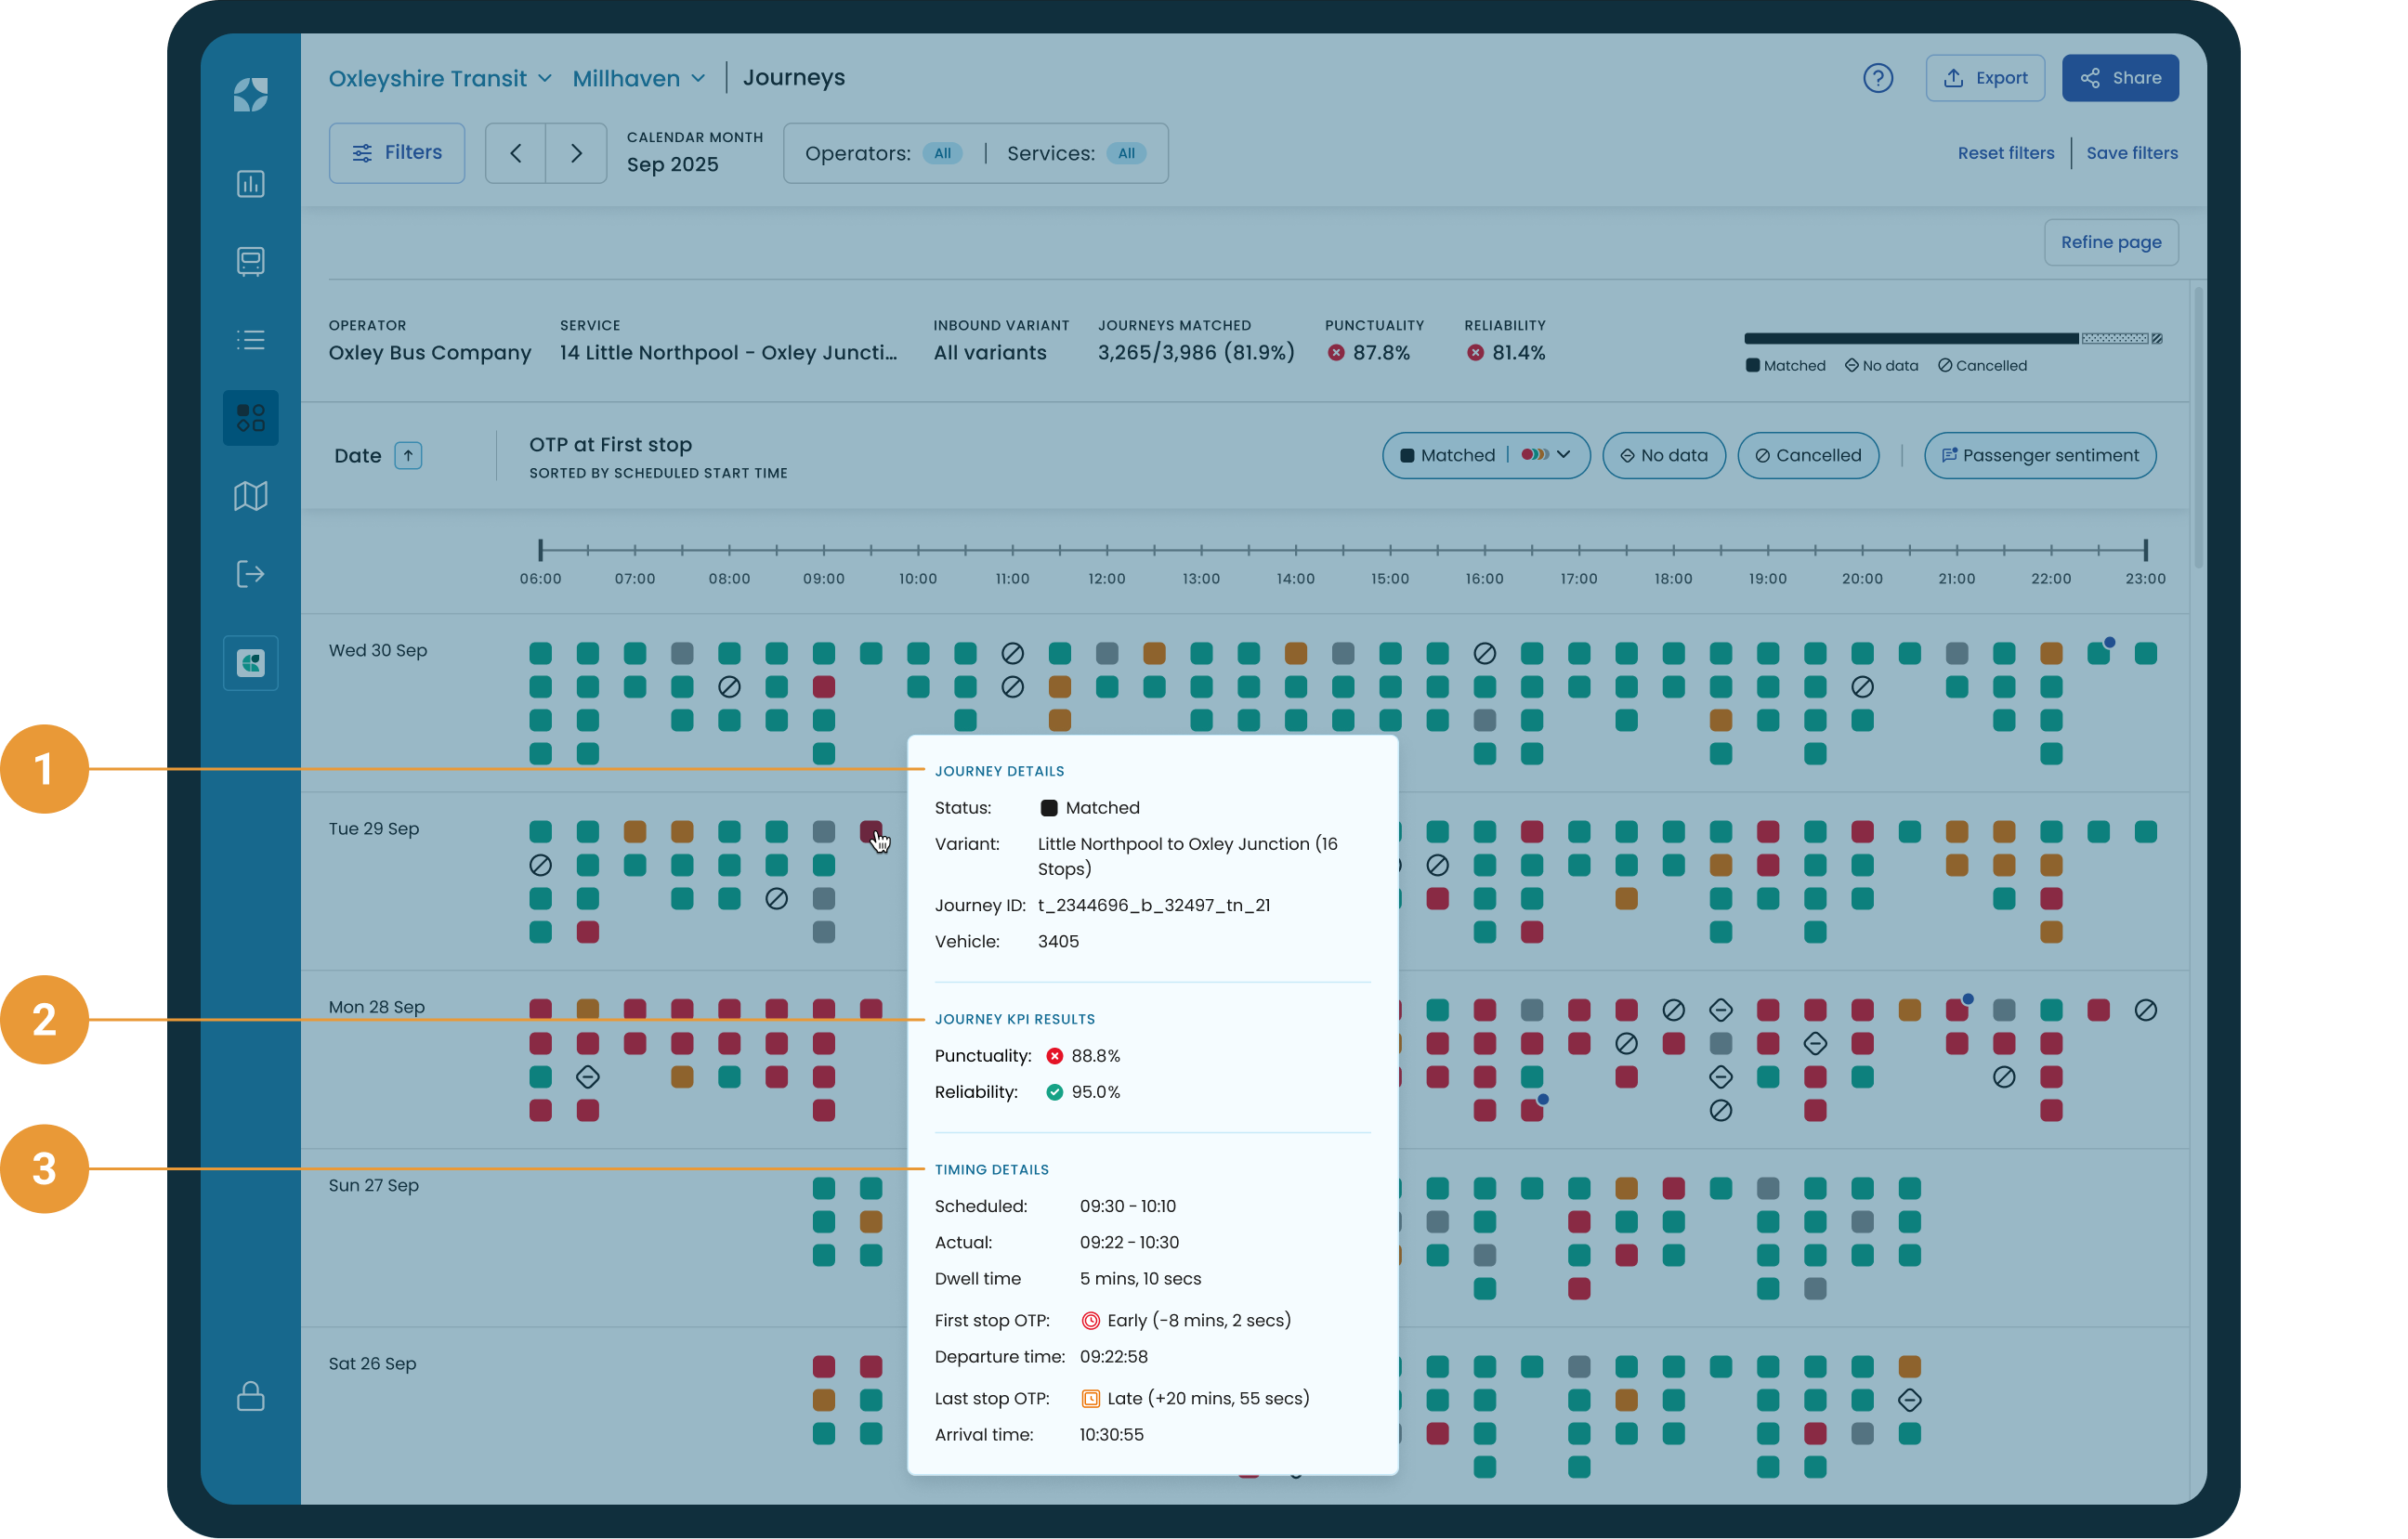Image resolution: width=2408 pixels, height=1539 pixels.
Task: Toggle the Cancelled filter pill
Action: coord(1807,456)
